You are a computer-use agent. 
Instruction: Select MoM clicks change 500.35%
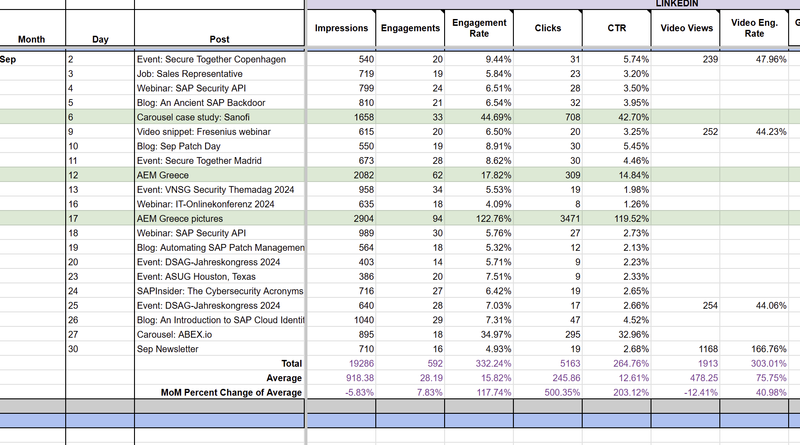[548, 392]
